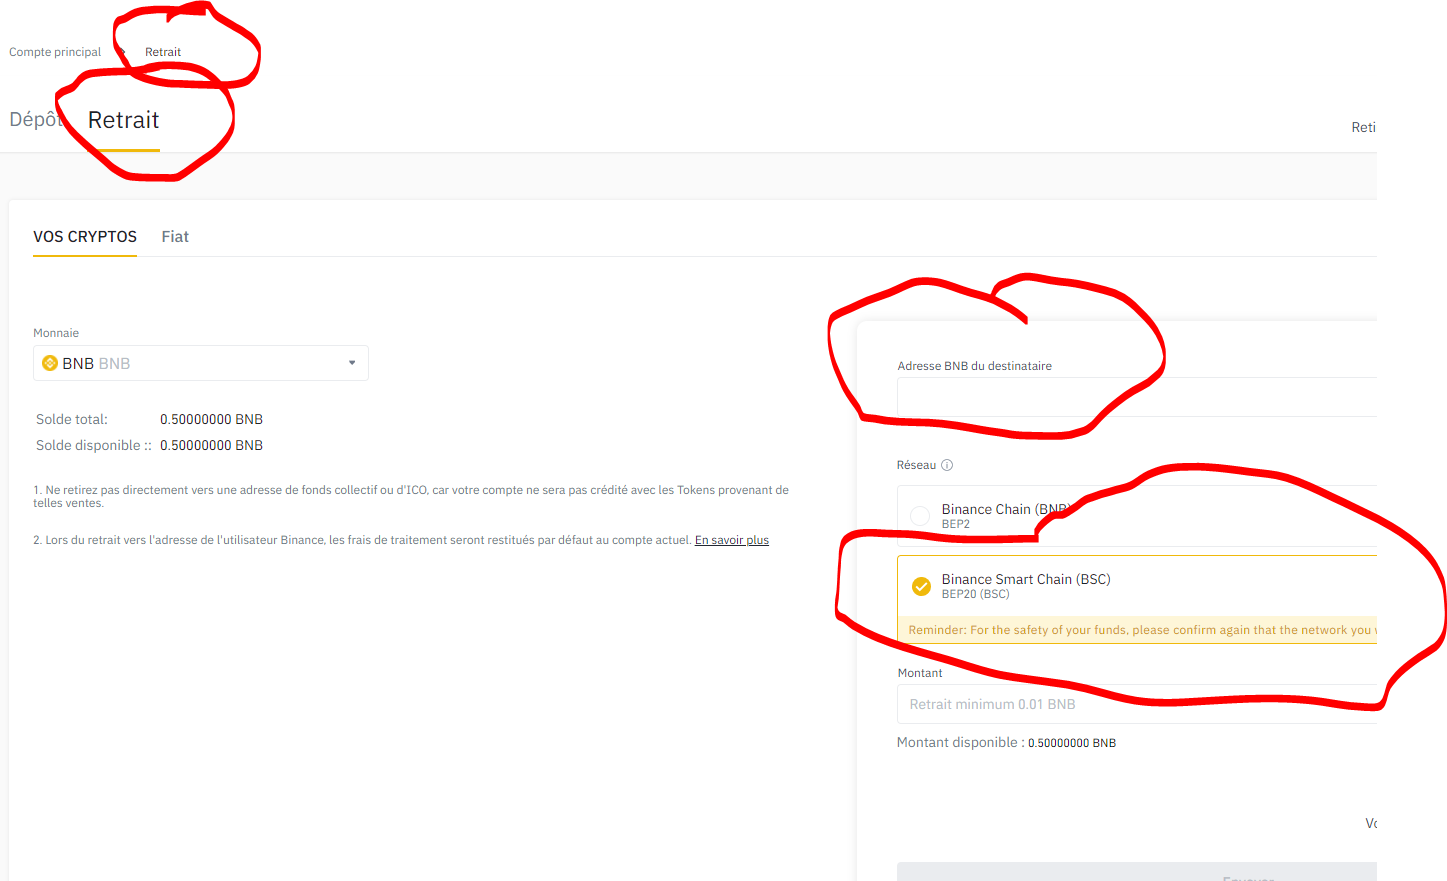The image size is (1447, 881).
Task: Click the BNB coin icon in currency selector
Action: tap(49, 363)
